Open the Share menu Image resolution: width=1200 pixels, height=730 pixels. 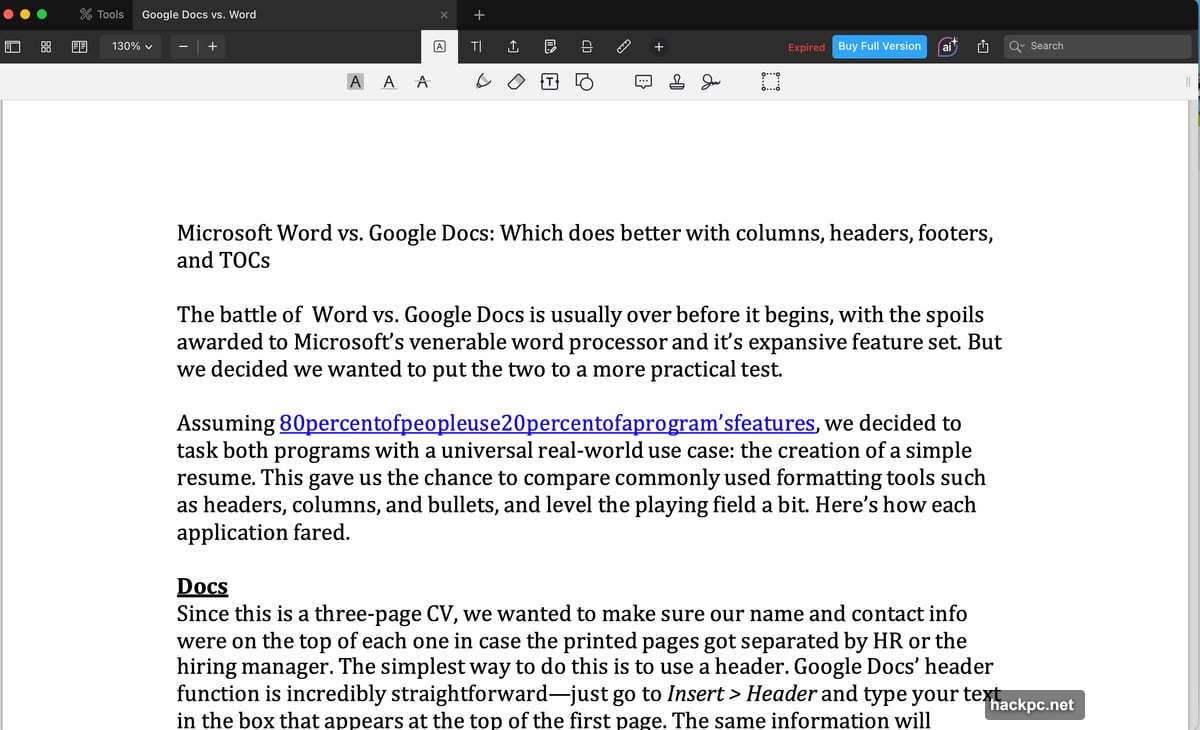(982, 46)
